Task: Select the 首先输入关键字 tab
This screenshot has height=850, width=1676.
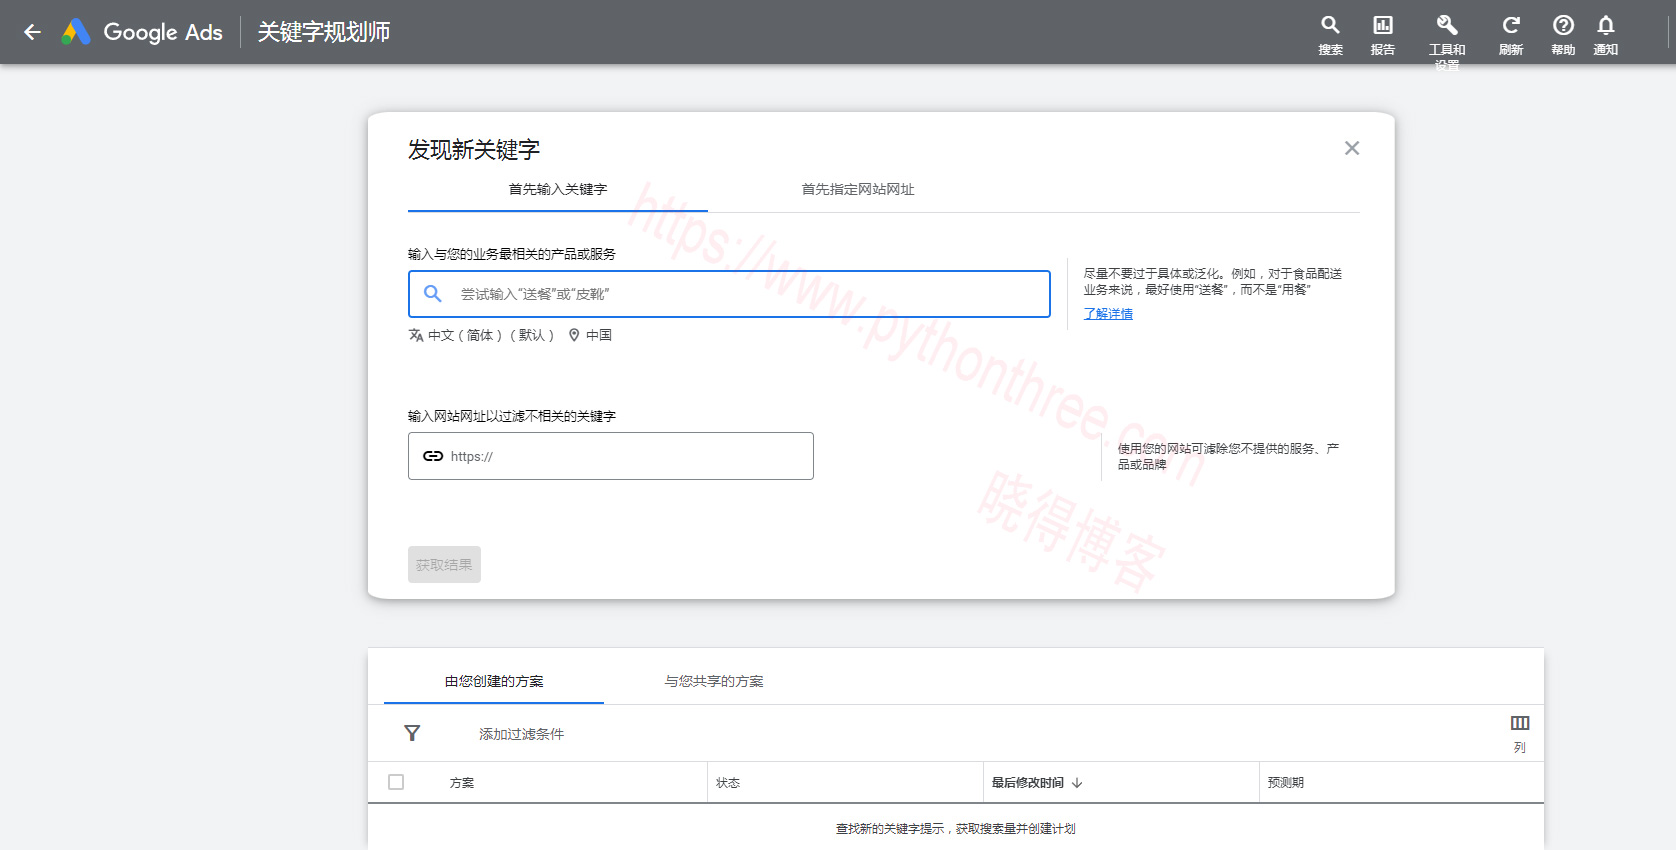Action: coord(558,190)
